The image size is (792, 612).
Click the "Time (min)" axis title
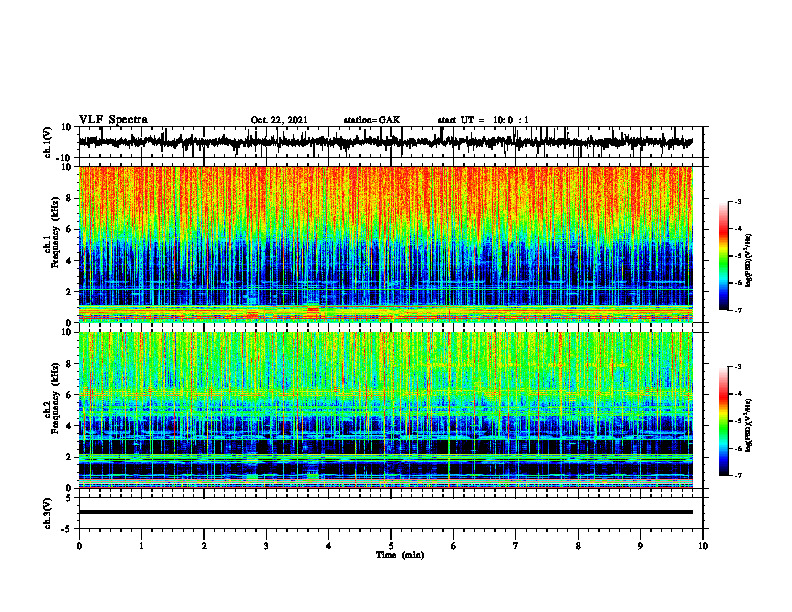(x=400, y=555)
